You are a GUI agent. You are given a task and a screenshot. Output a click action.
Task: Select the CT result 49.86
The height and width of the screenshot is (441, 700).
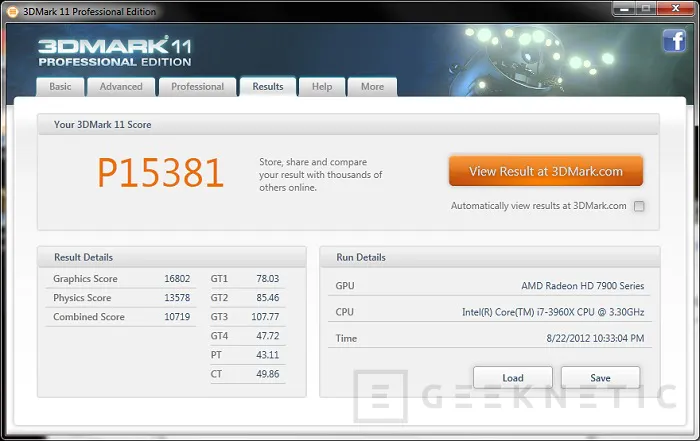pos(267,374)
